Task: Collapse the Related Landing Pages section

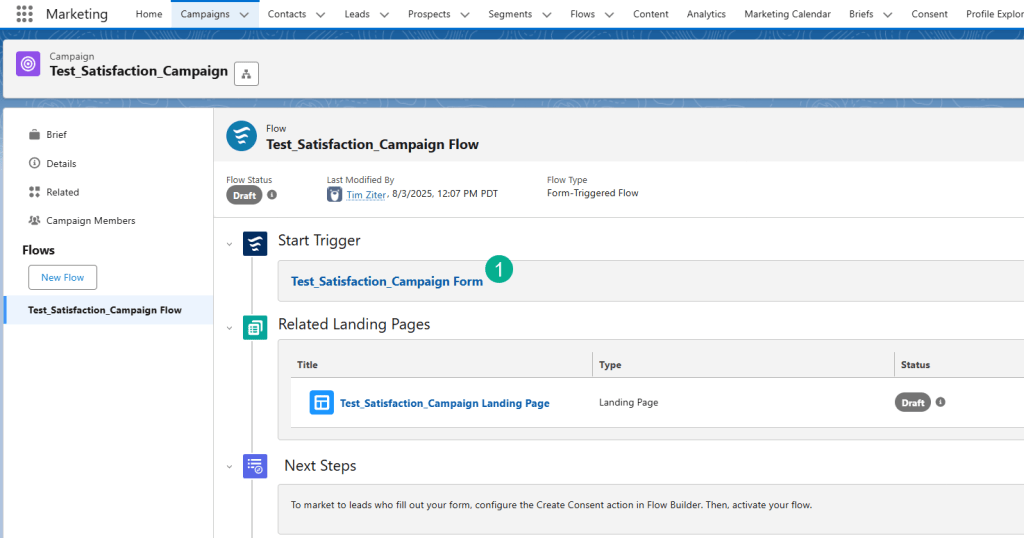Action: click(229, 327)
